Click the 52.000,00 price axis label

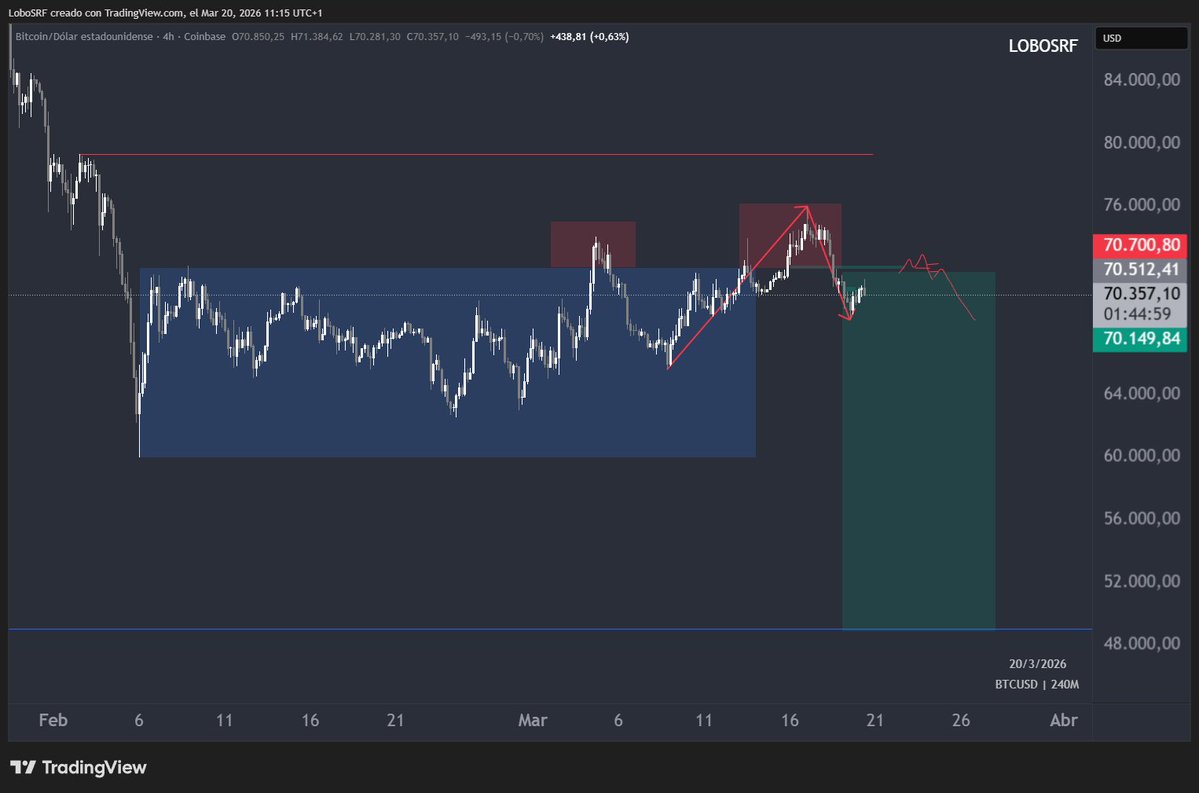coord(1142,581)
